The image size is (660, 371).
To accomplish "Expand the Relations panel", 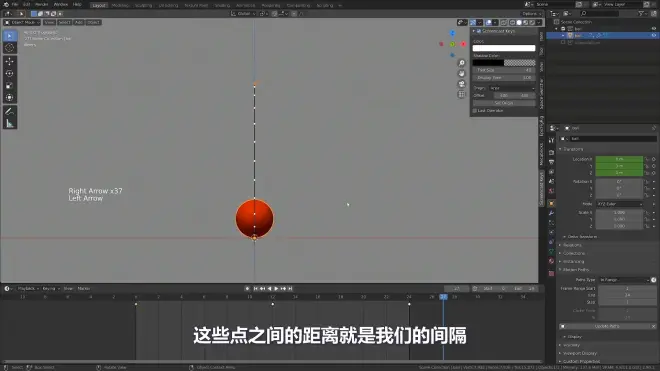I will (x=572, y=245).
